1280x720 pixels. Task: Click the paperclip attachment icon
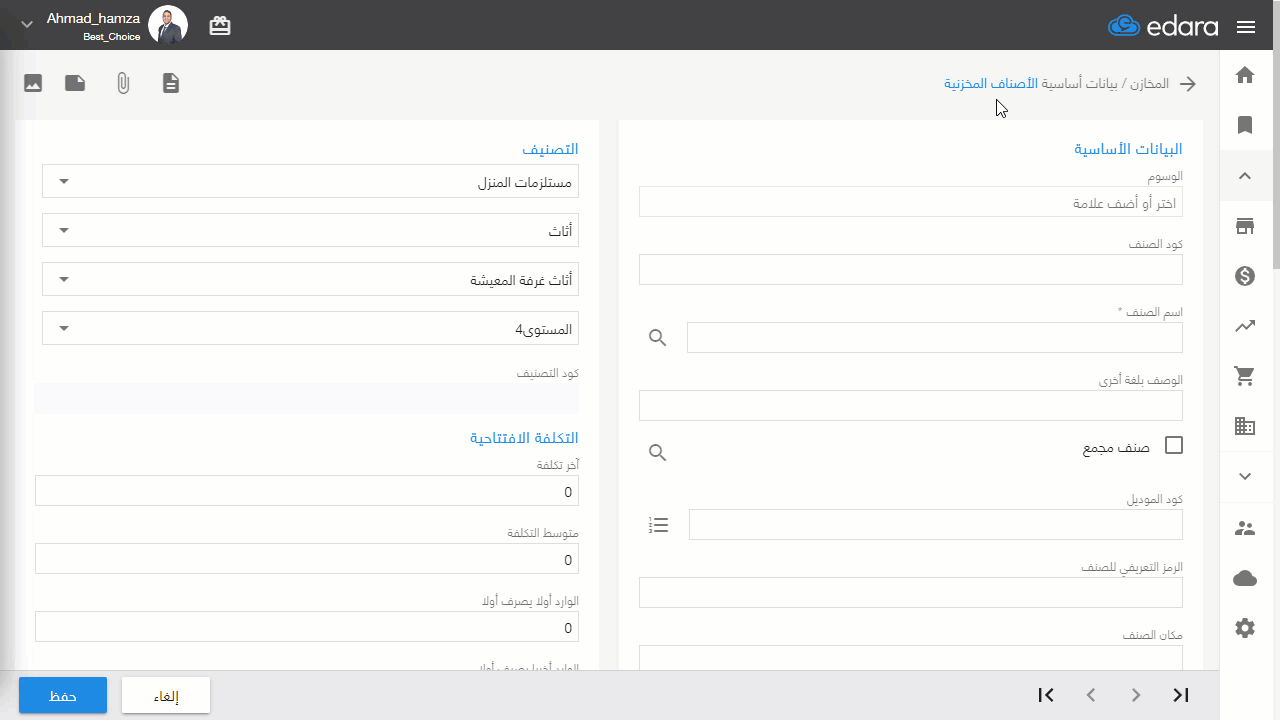(123, 83)
